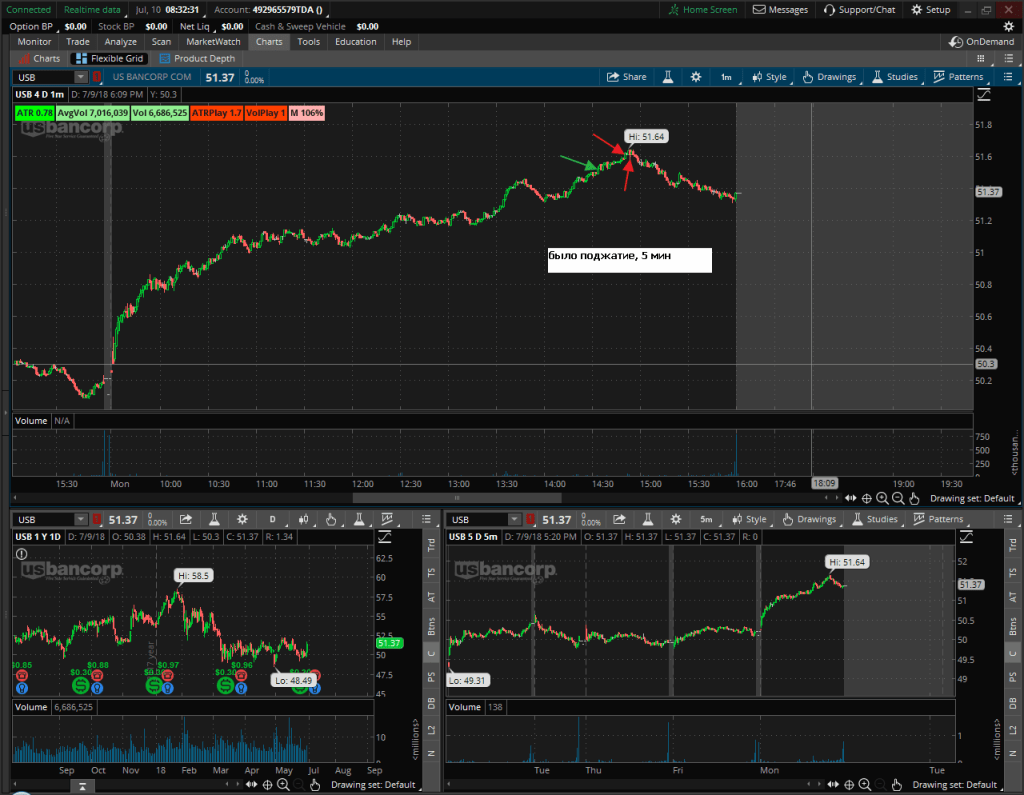Open the Style menu on main chart

pos(769,77)
